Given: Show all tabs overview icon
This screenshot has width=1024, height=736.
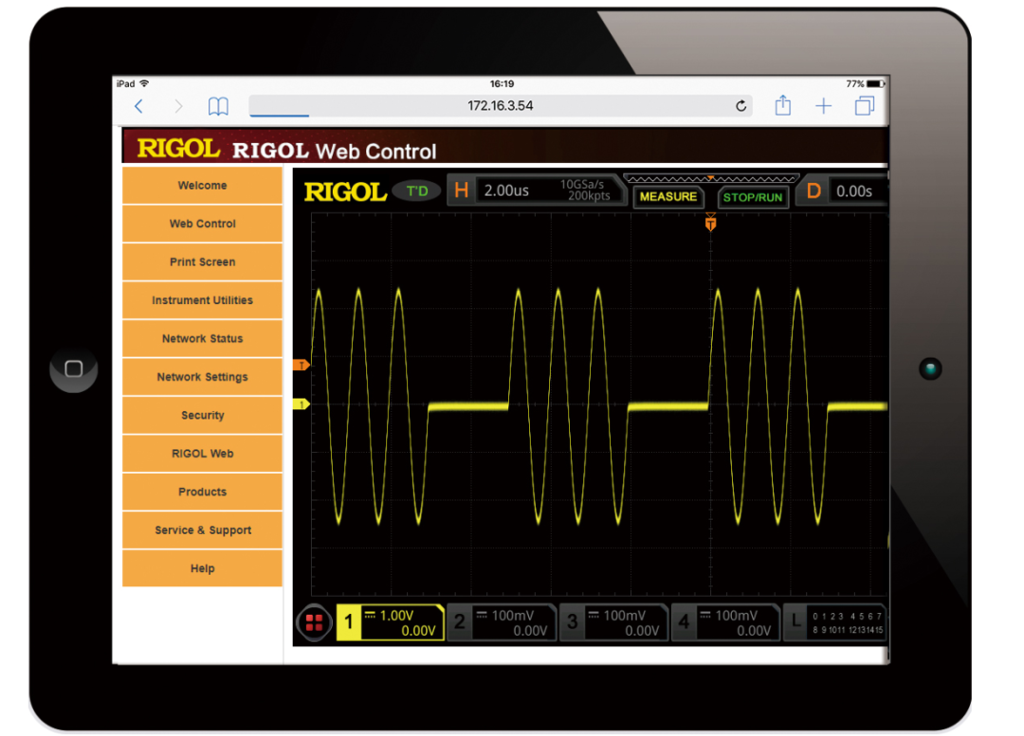Looking at the screenshot, I should tap(865, 106).
